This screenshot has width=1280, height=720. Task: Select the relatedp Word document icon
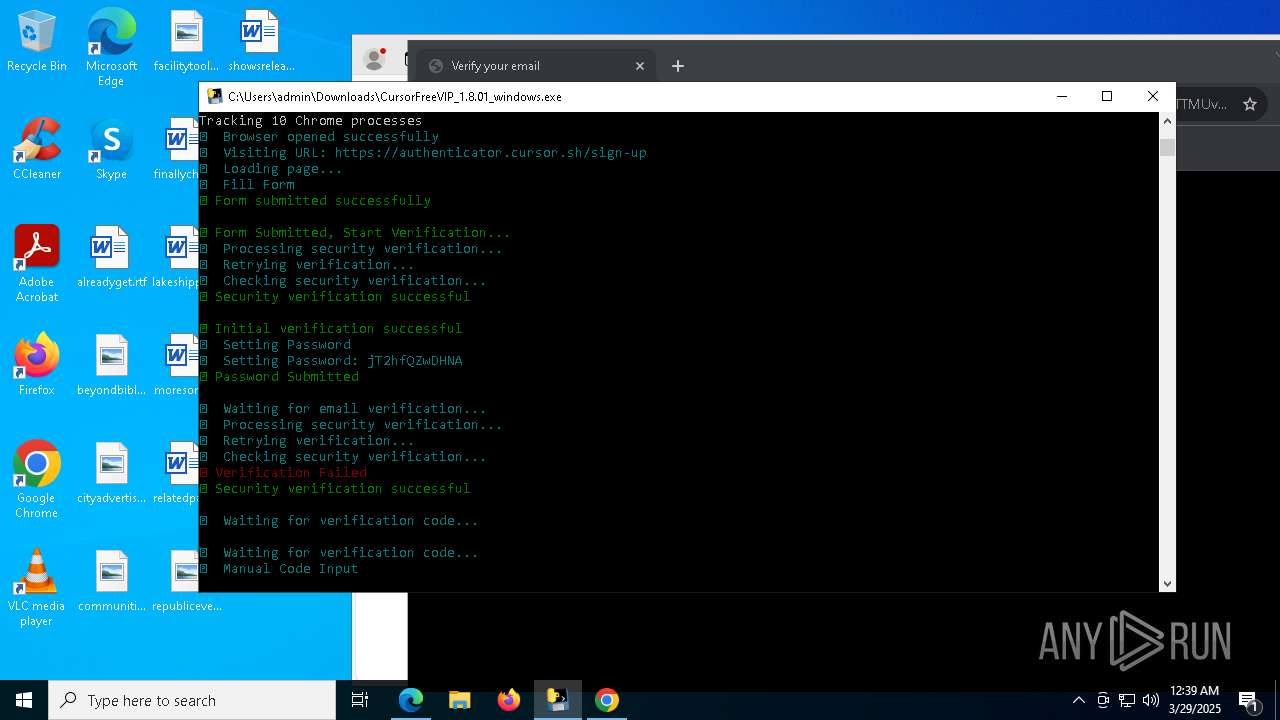click(176, 474)
